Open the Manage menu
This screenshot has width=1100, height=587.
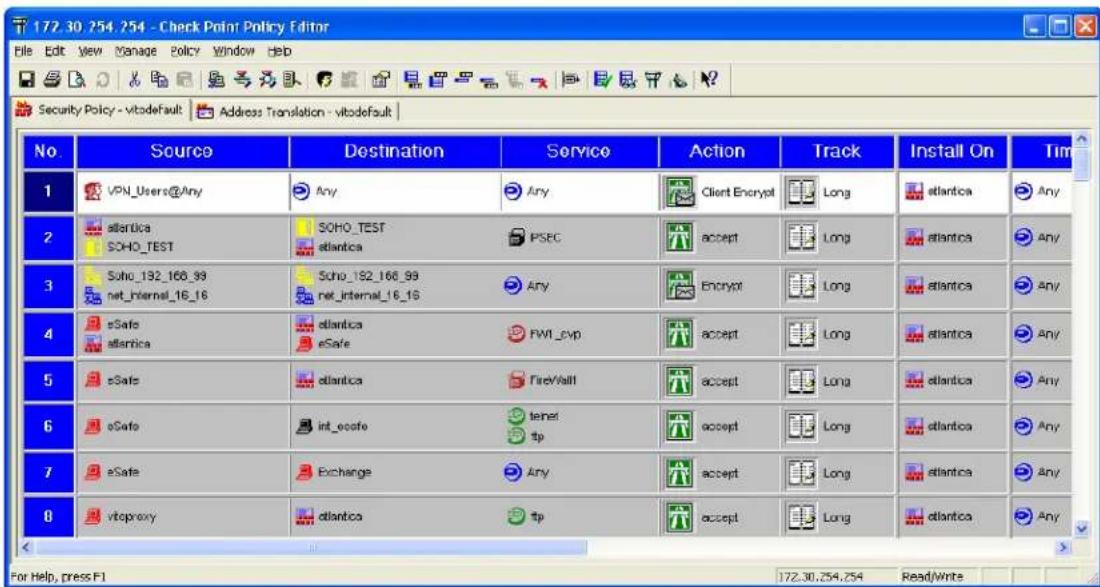tap(133, 51)
